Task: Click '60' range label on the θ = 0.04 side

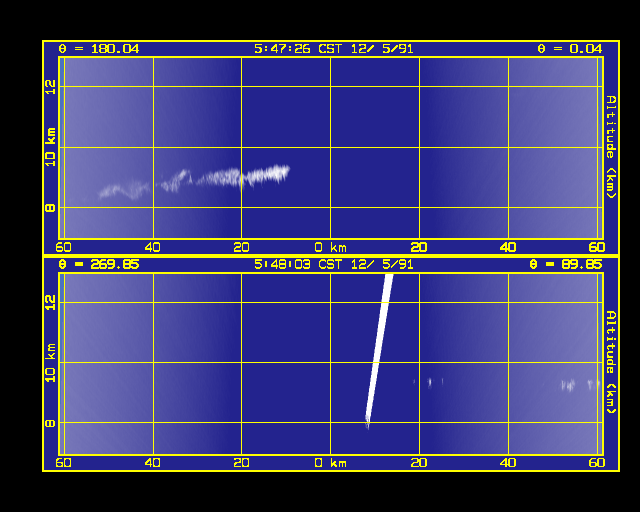Action: (x=597, y=247)
